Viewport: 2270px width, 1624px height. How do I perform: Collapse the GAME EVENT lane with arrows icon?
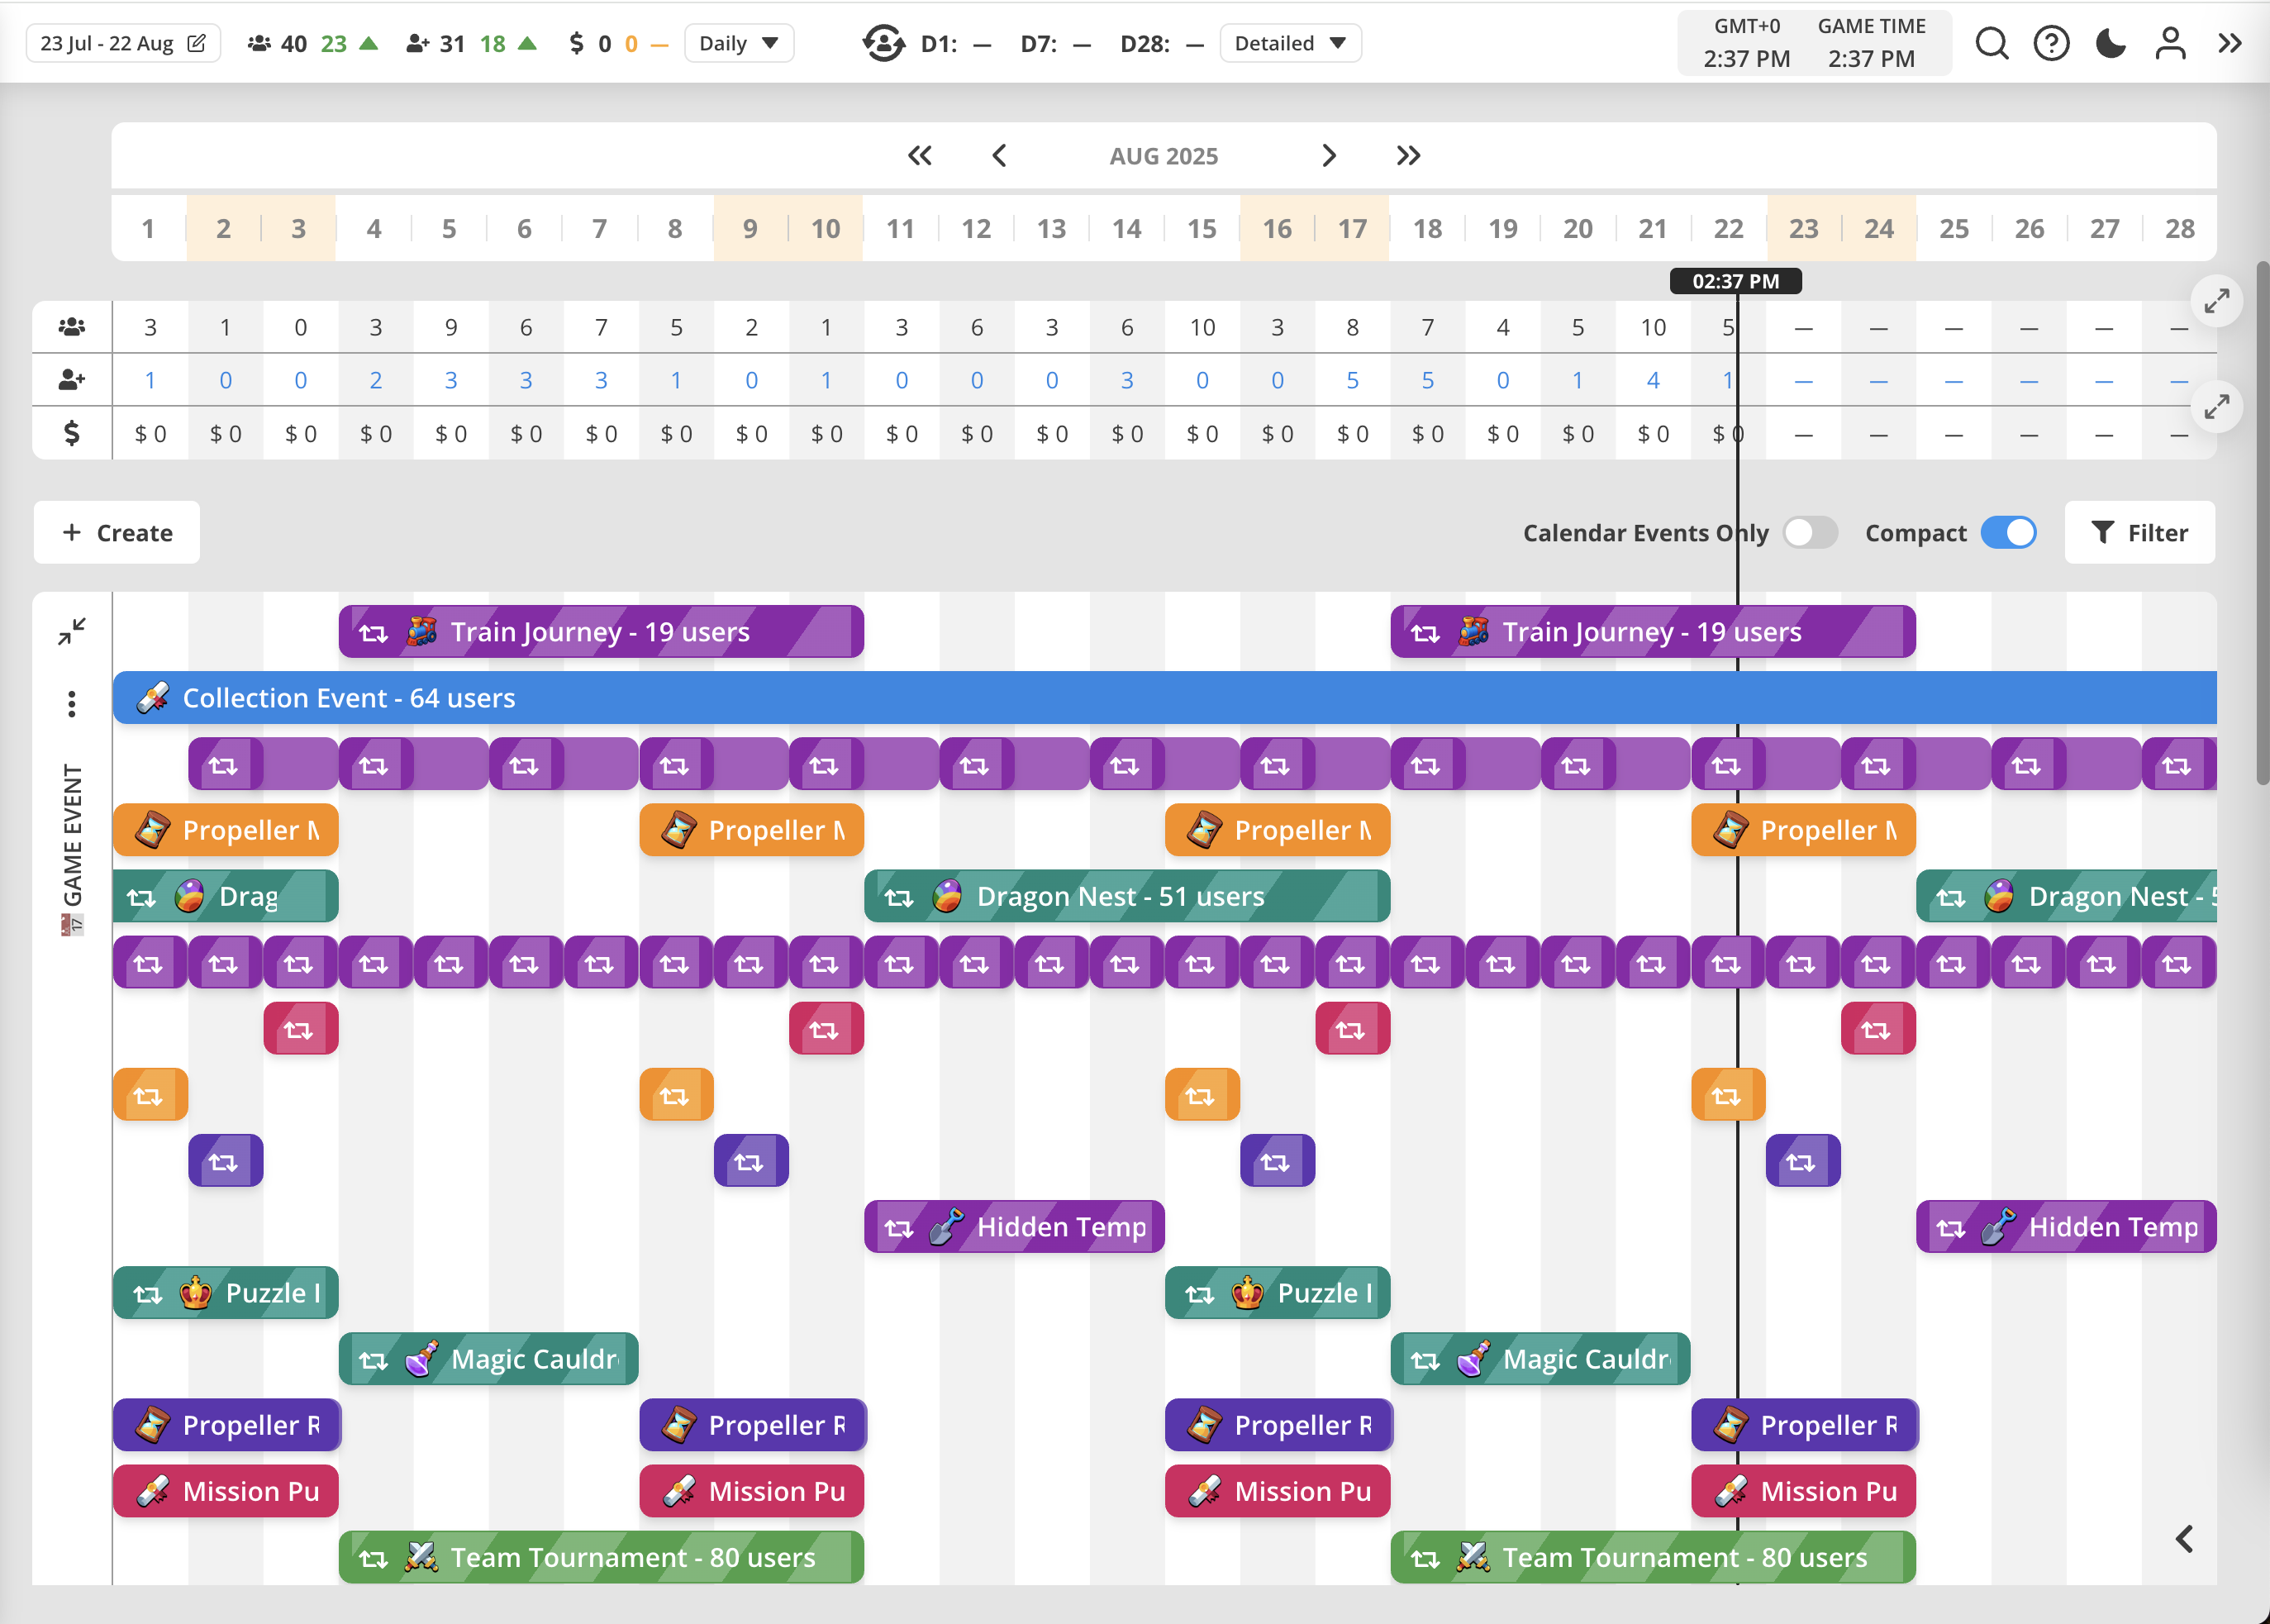pos(71,631)
